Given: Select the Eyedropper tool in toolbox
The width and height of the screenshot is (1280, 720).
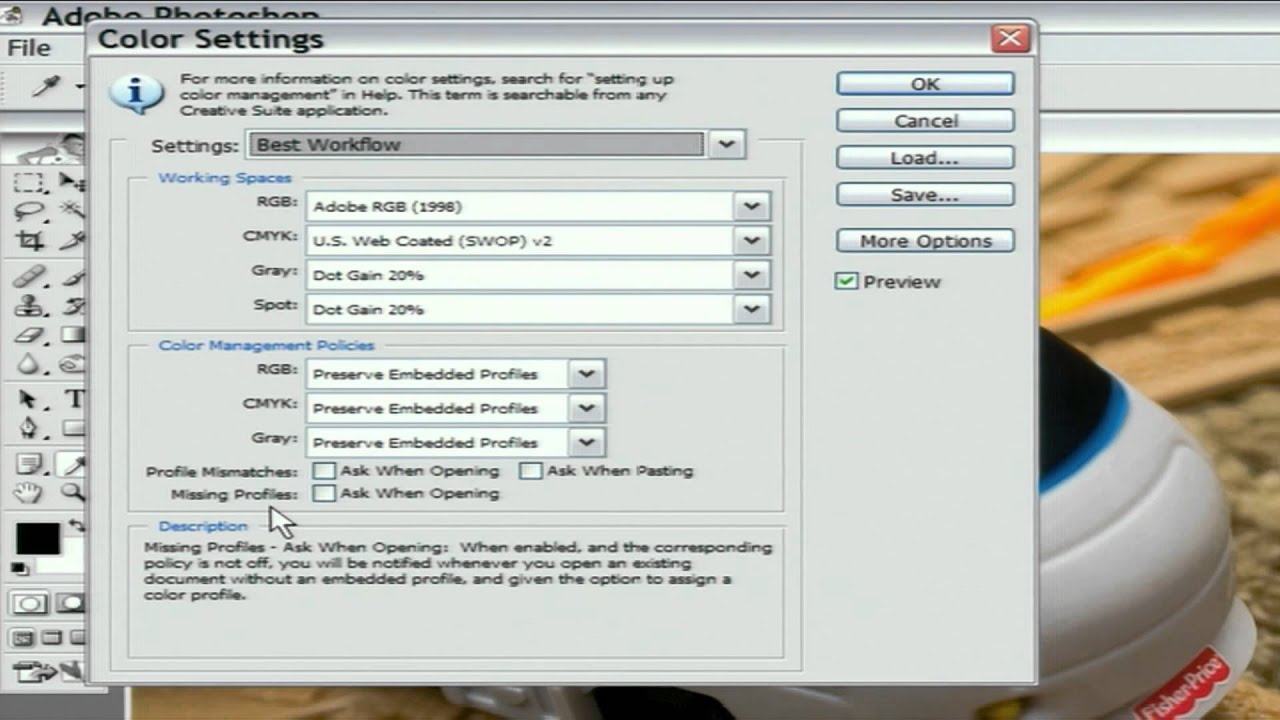Looking at the screenshot, I should (x=73, y=463).
